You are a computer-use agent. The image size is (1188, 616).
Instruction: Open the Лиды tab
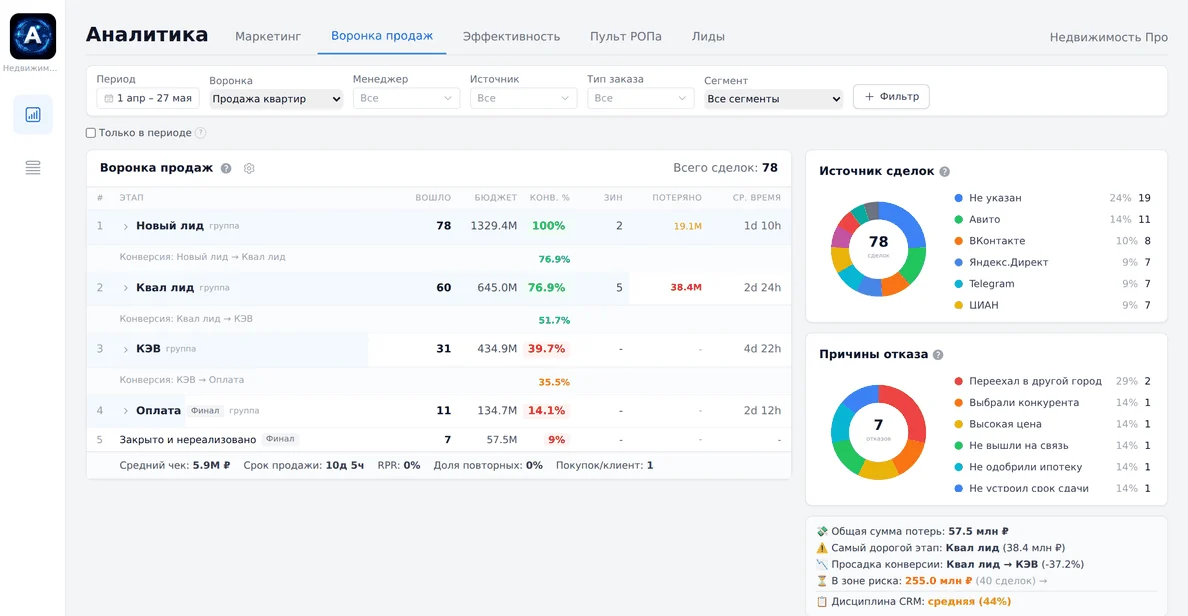708,36
